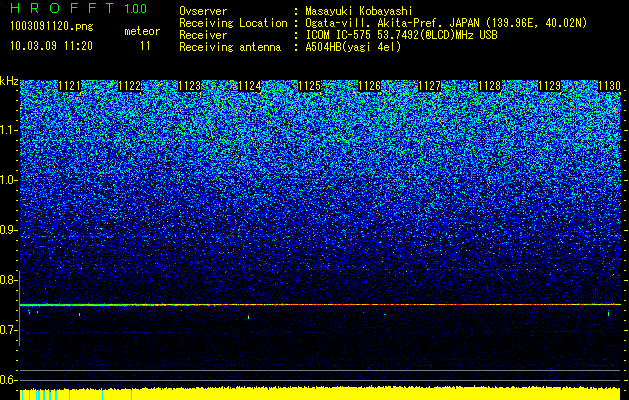Select the ICOM IC-575 53.7492 MHz USB text
This screenshot has width=629, height=400.
[x=401, y=35]
